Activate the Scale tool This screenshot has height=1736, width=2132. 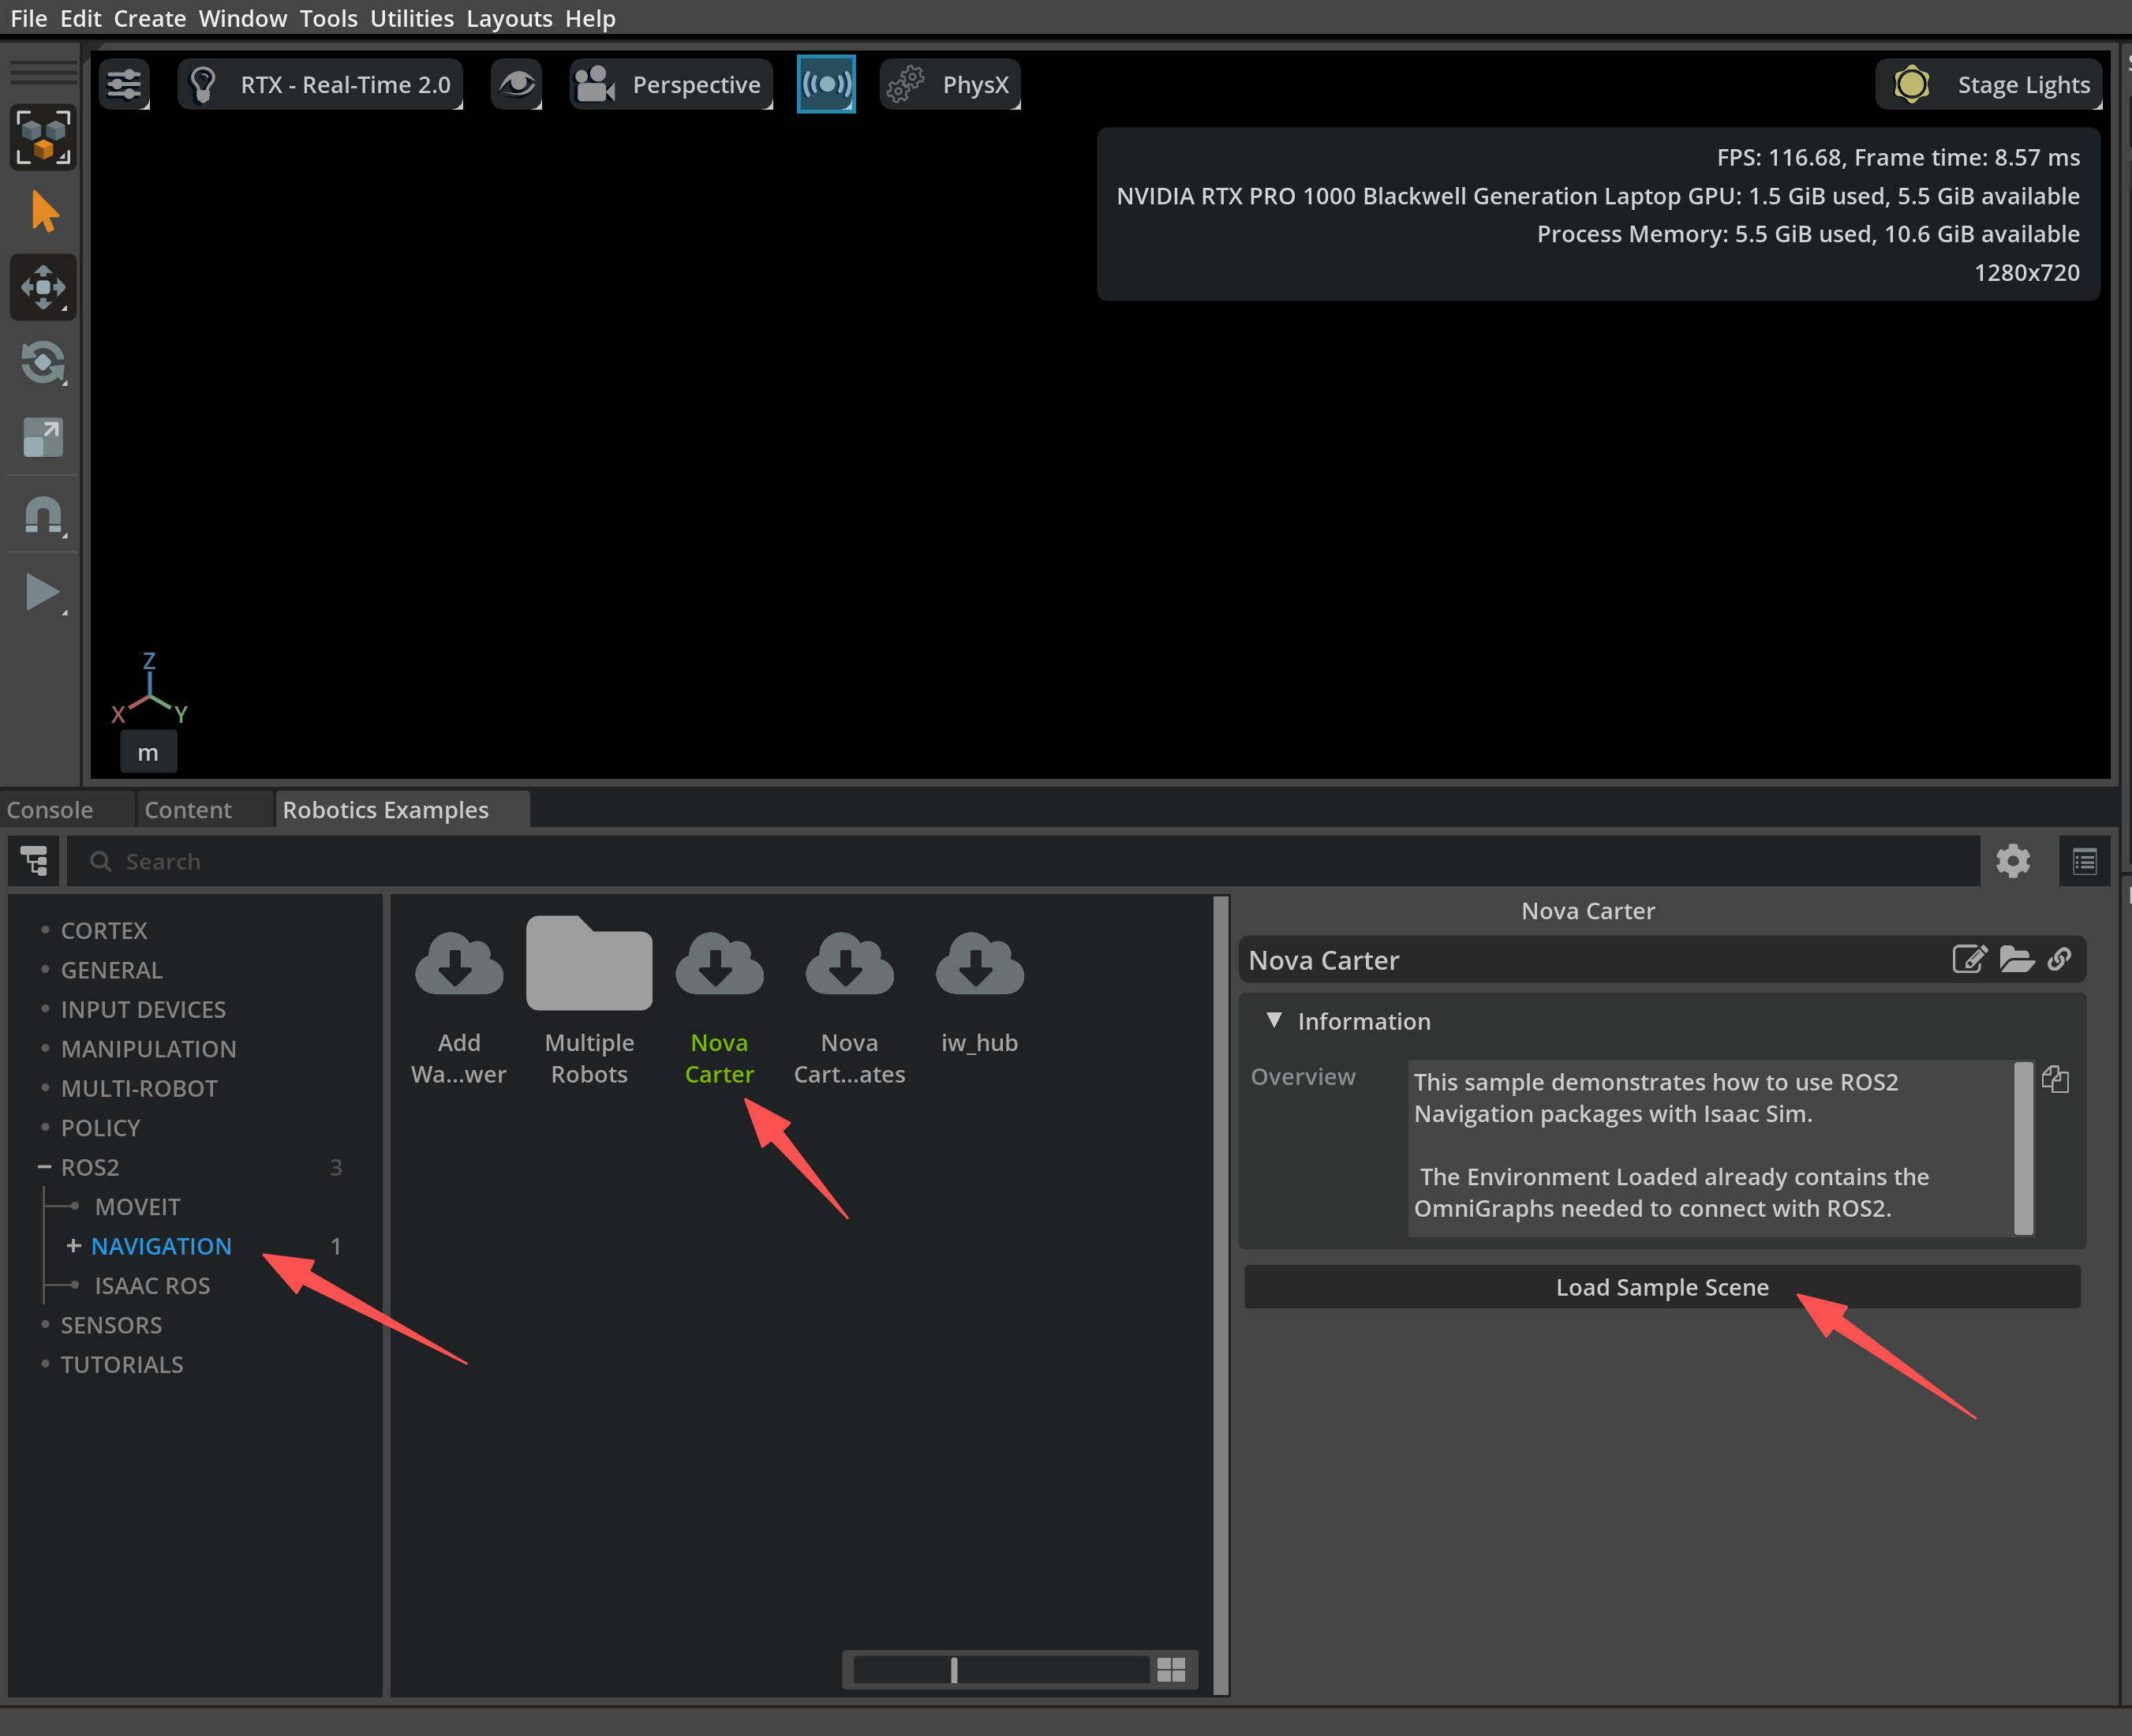43,438
